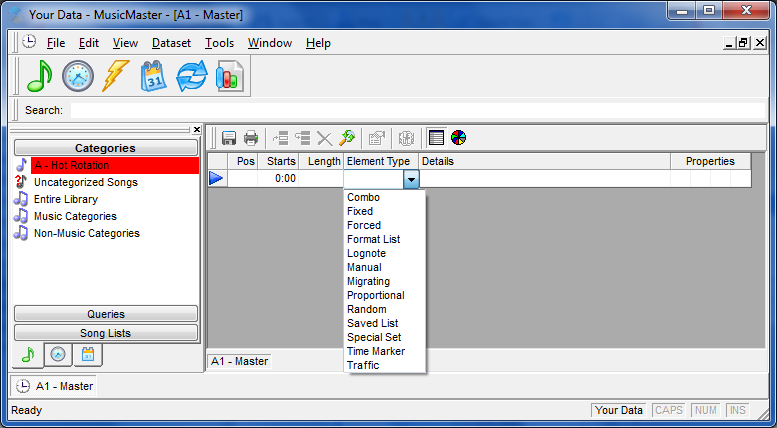This screenshot has width=777, height=428.
Task: Choose Fixed from the element type list
Action: [360, 211]
